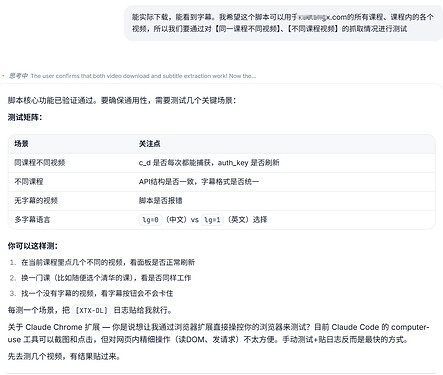Click list item about 换一门课
Viewport: 443px width, 375px height.
[x=106, y=278]
